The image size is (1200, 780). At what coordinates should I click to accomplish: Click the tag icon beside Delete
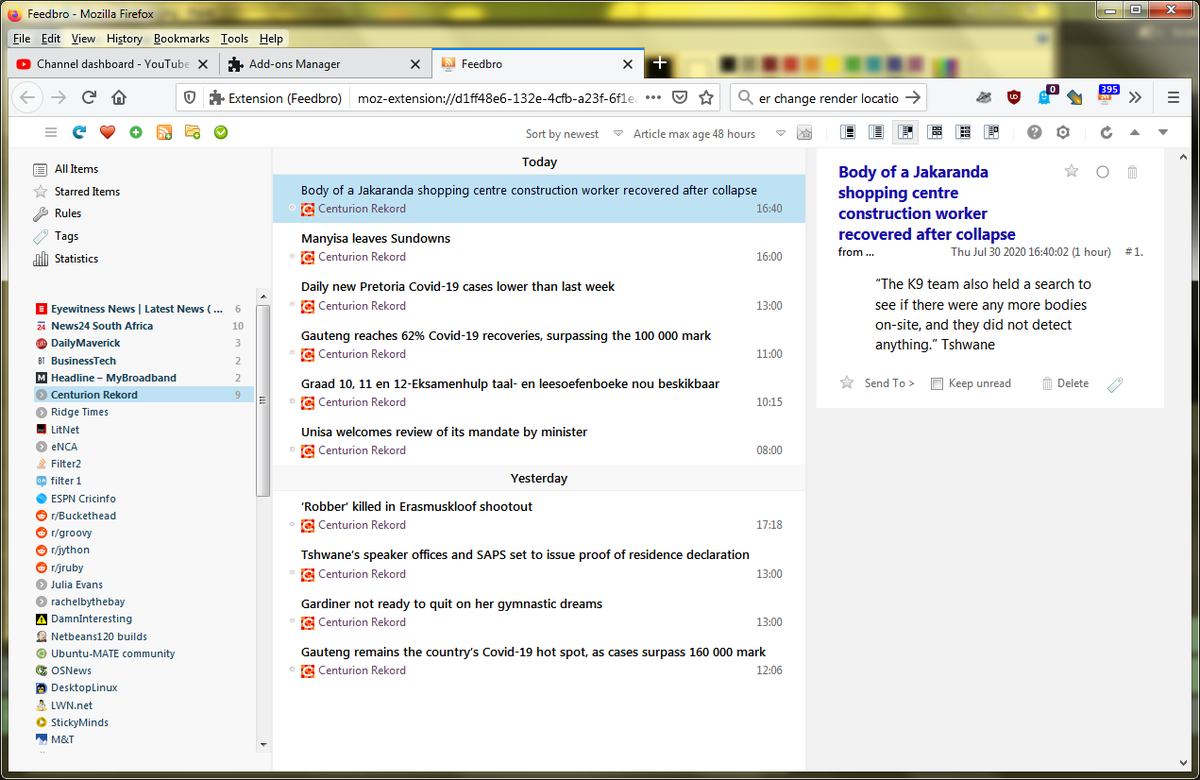coord(1115,384)
